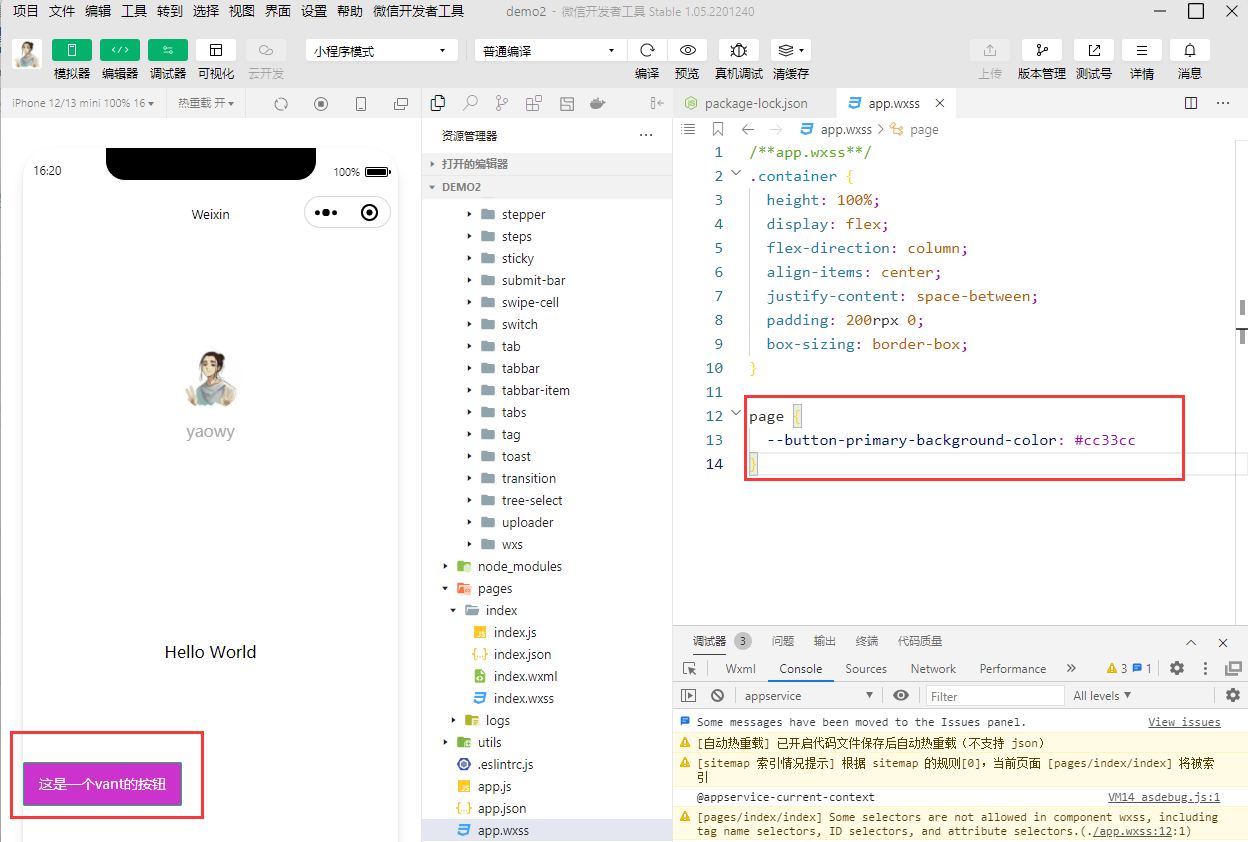1248x842 pixels.
Task: Toggle the element inspector arrow icon
Action: 689,668
